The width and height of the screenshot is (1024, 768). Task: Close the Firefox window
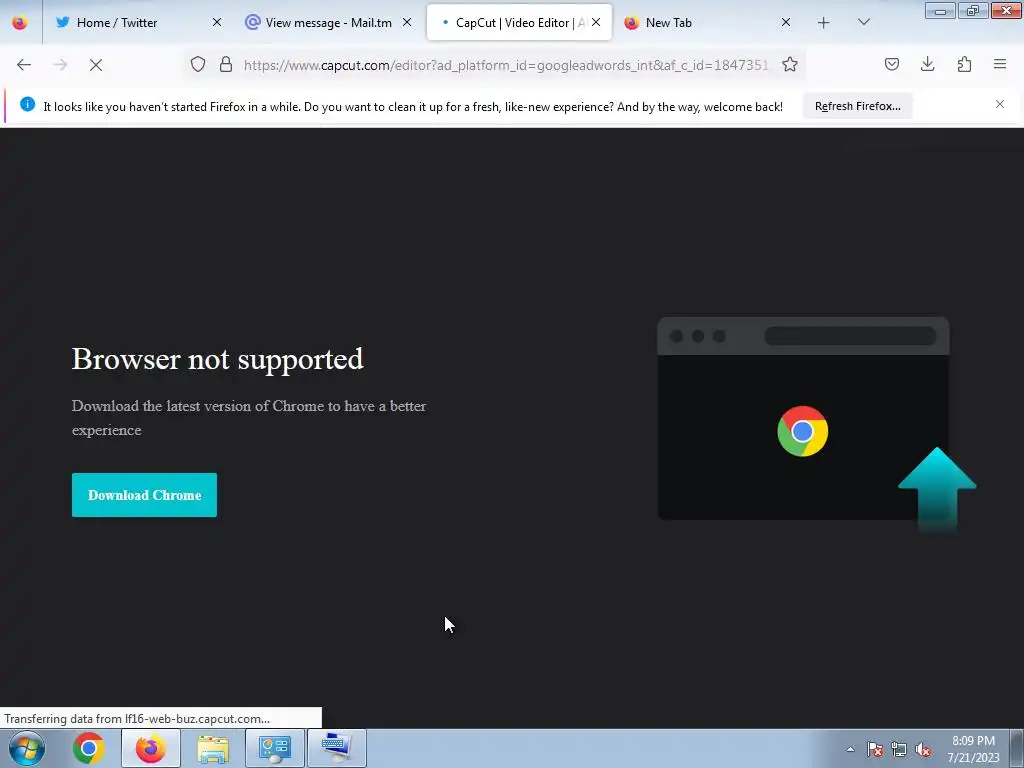coord(1006,10)
